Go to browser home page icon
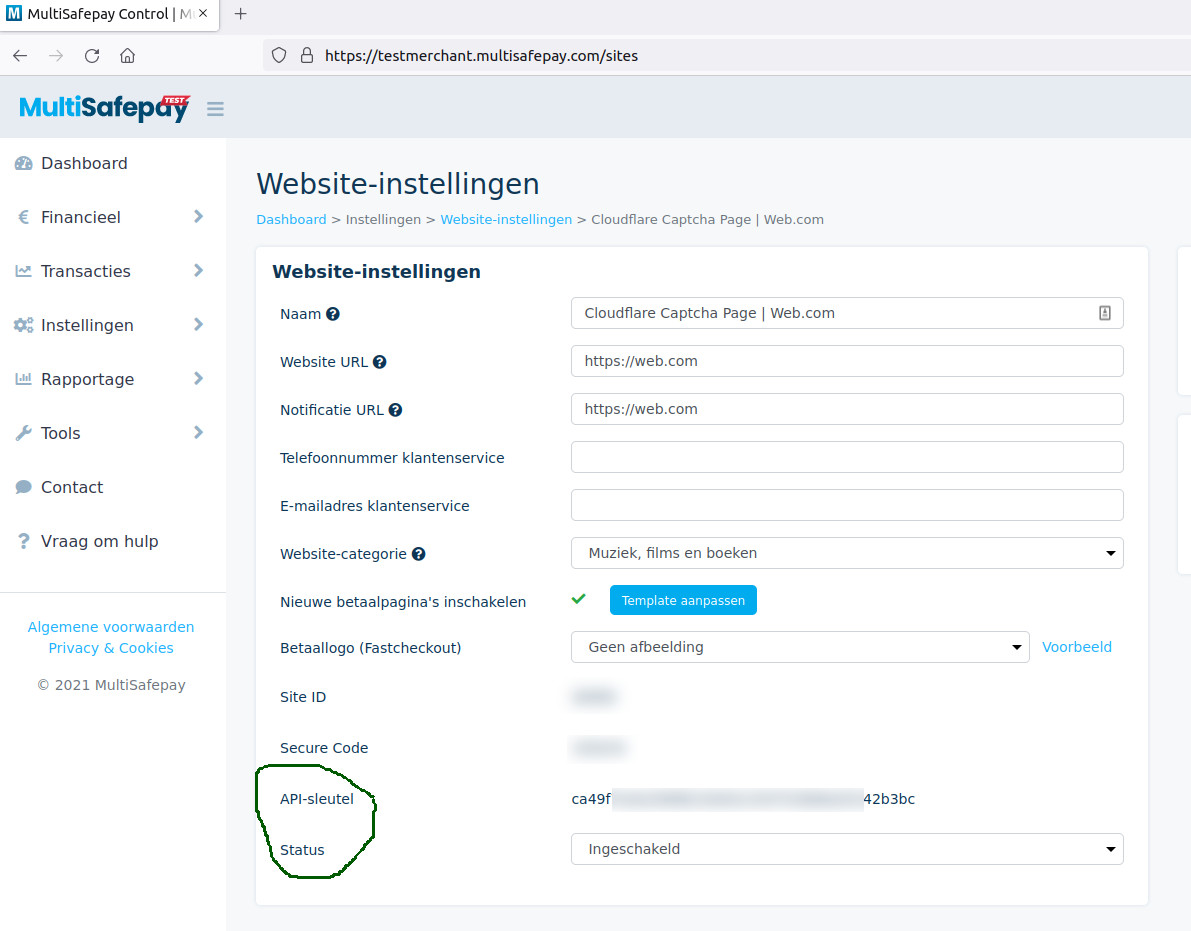Image resolution: width=1191 pixels, height=931 pixels. click(128, 55)
